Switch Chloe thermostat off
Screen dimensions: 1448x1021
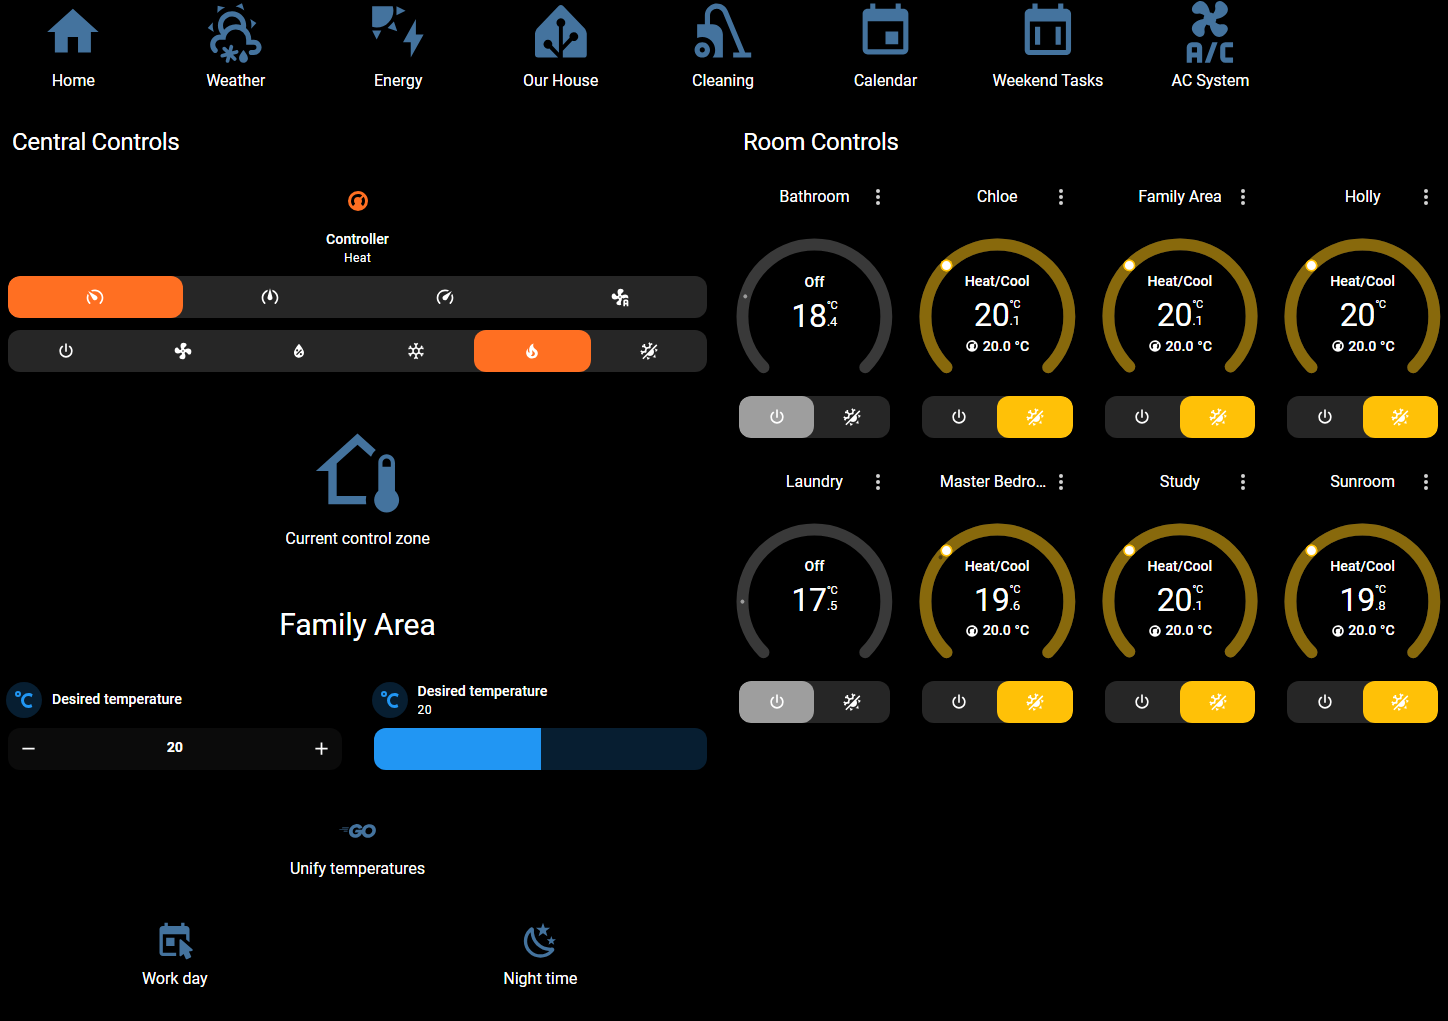(x=959, y=417)
